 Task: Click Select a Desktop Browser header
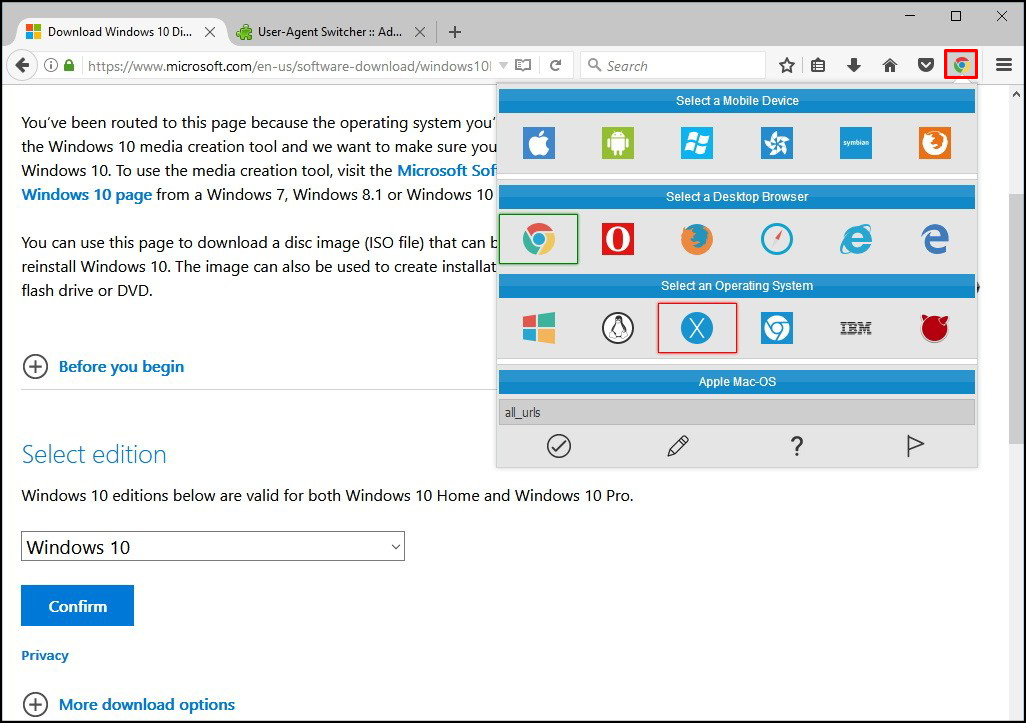[x=737, y=196]
